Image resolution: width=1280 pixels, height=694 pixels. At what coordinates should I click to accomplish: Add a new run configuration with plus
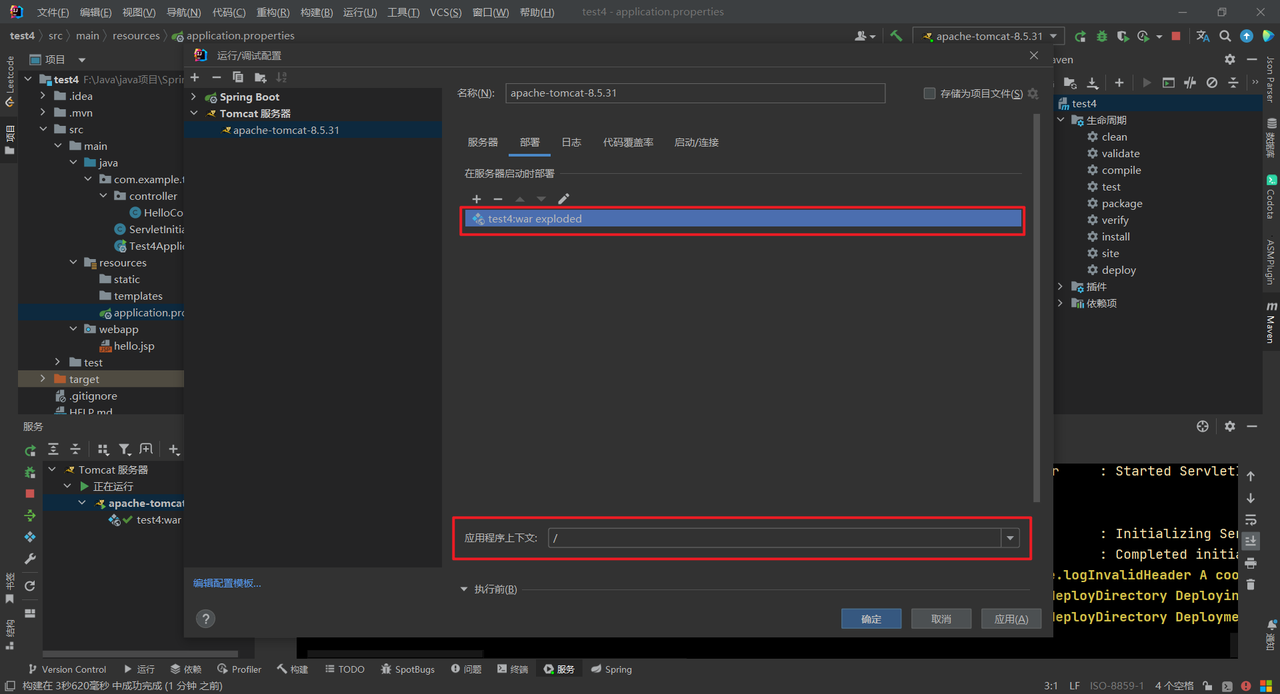(195, 77)
